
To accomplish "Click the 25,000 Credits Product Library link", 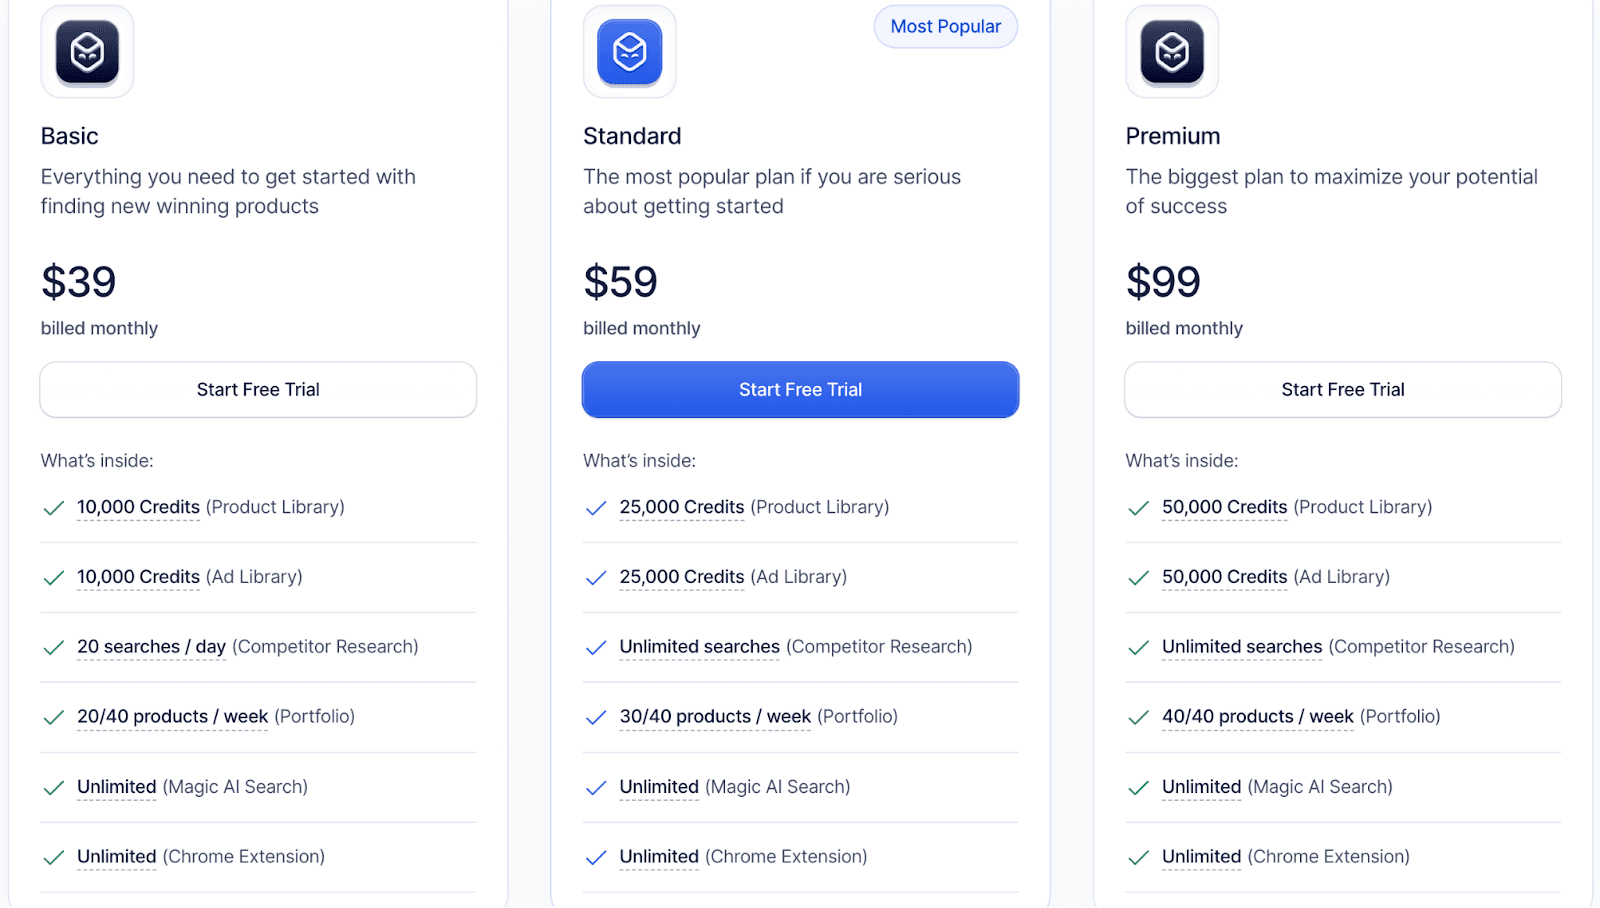I will [x=682, y=507].
